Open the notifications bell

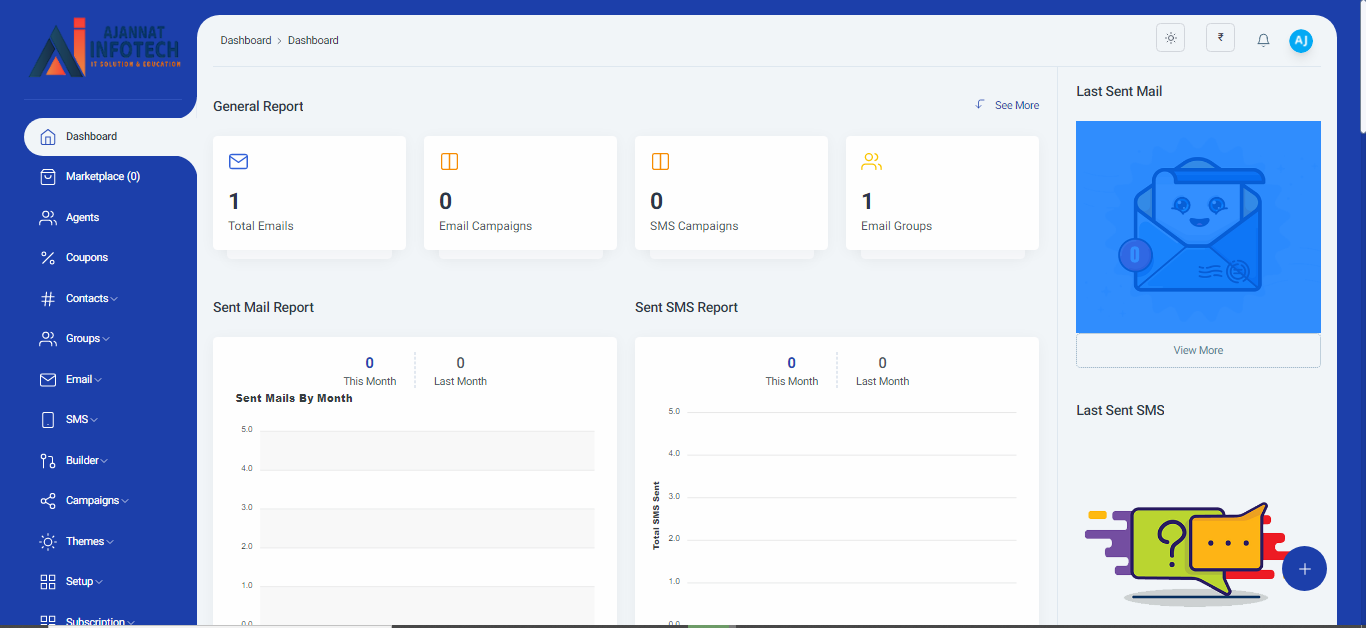pyautogui.click(x=1263, y=40)
